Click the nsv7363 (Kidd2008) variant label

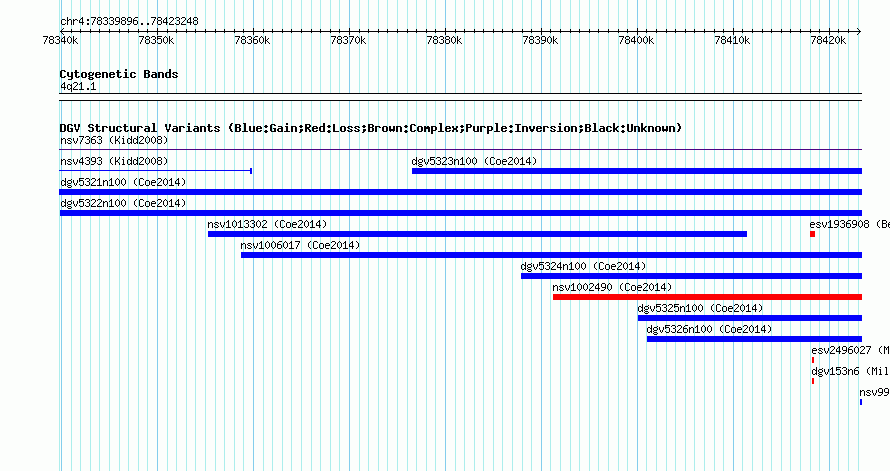point(114,140)
